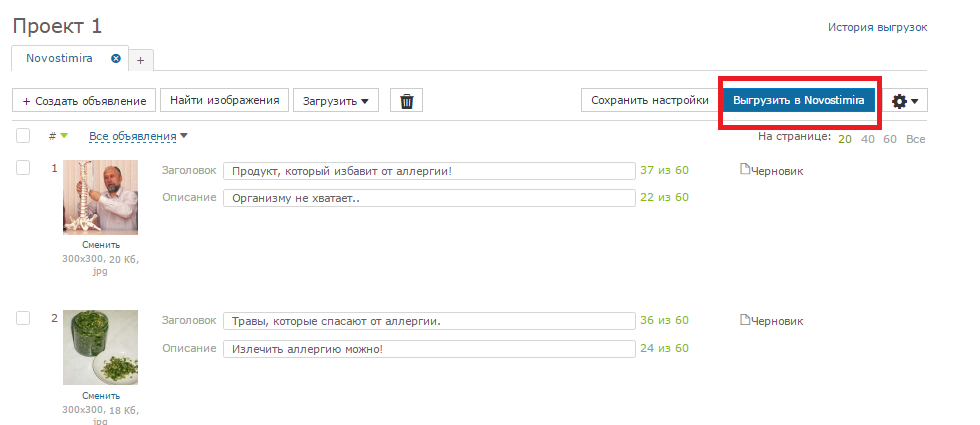Switch to the Novostimira tab
The height and width of the screenshot is (425, 980).
click(x=59, y=58)
